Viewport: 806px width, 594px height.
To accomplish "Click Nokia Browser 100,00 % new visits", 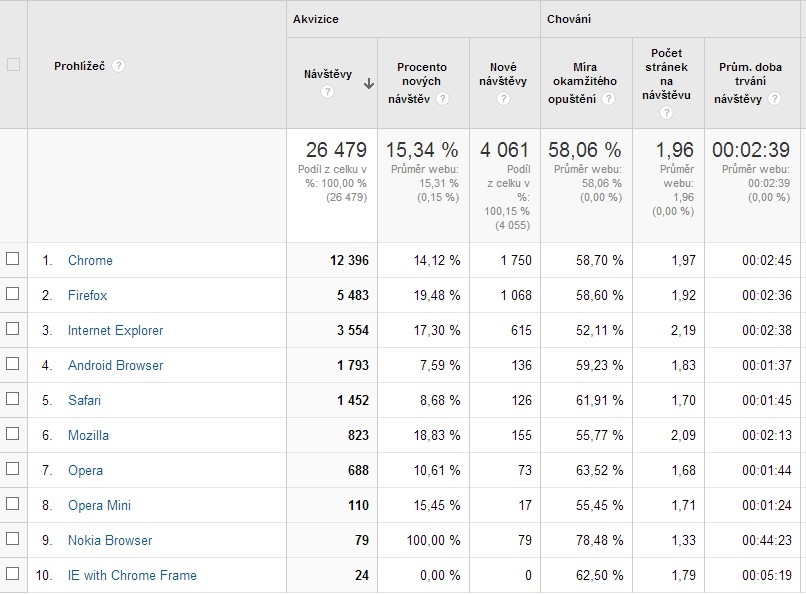I will point(433,541).
